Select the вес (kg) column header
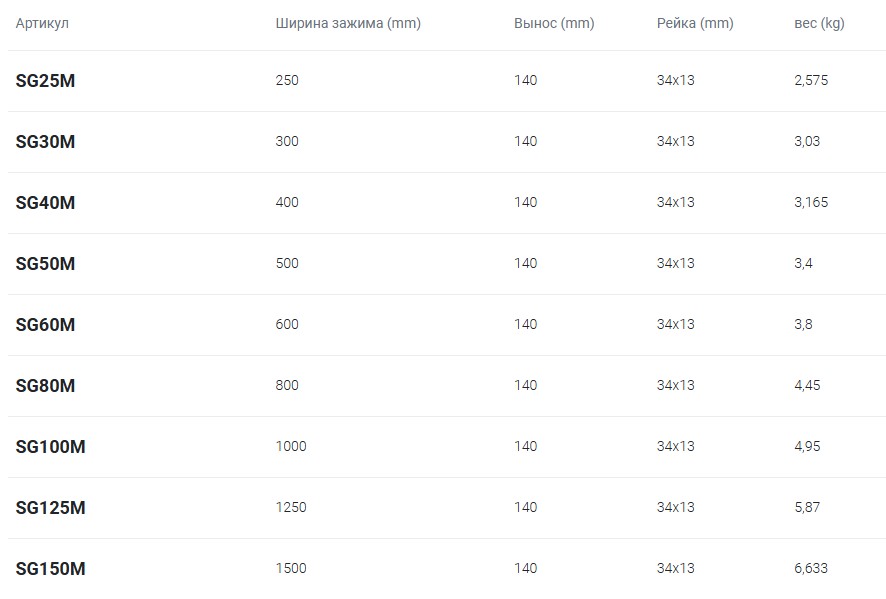This screenshot has width=886, height=599. [x=819, y=24]
